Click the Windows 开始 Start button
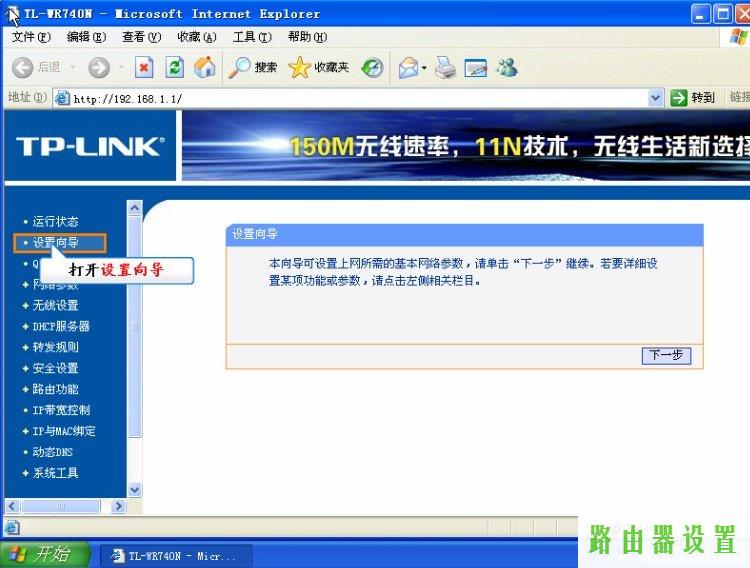 click(45, 555)
